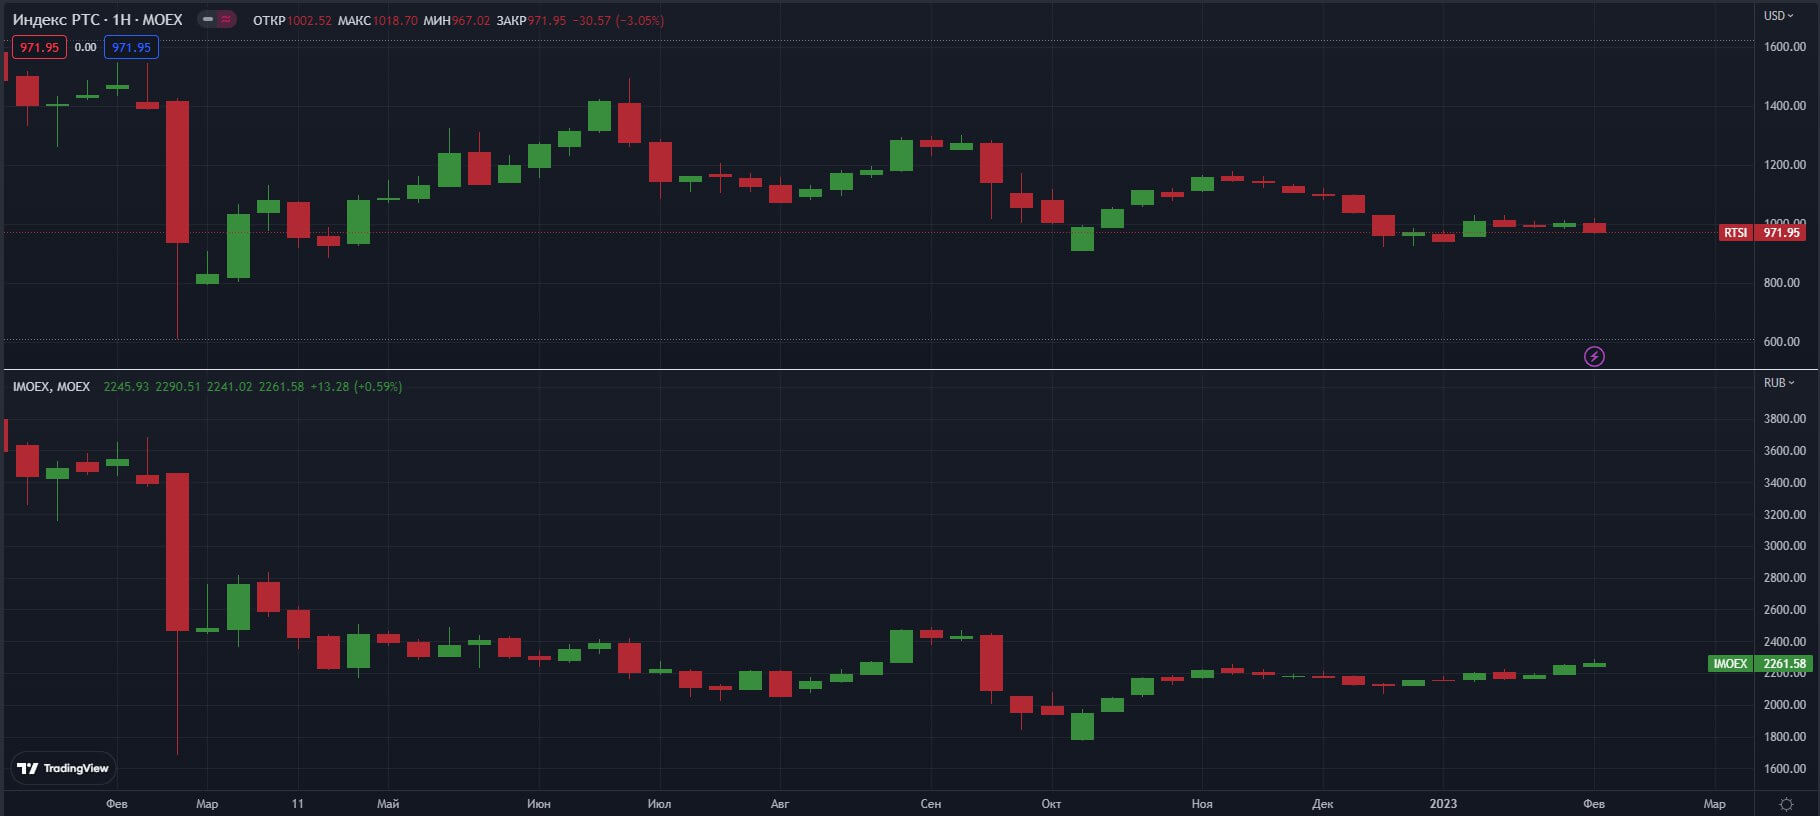Image resolution: width=1820 pixels, height=816 pixels.
Task: Click the МИН 967.02 low value
Action: pyautogui.click(x=457, y=20)
